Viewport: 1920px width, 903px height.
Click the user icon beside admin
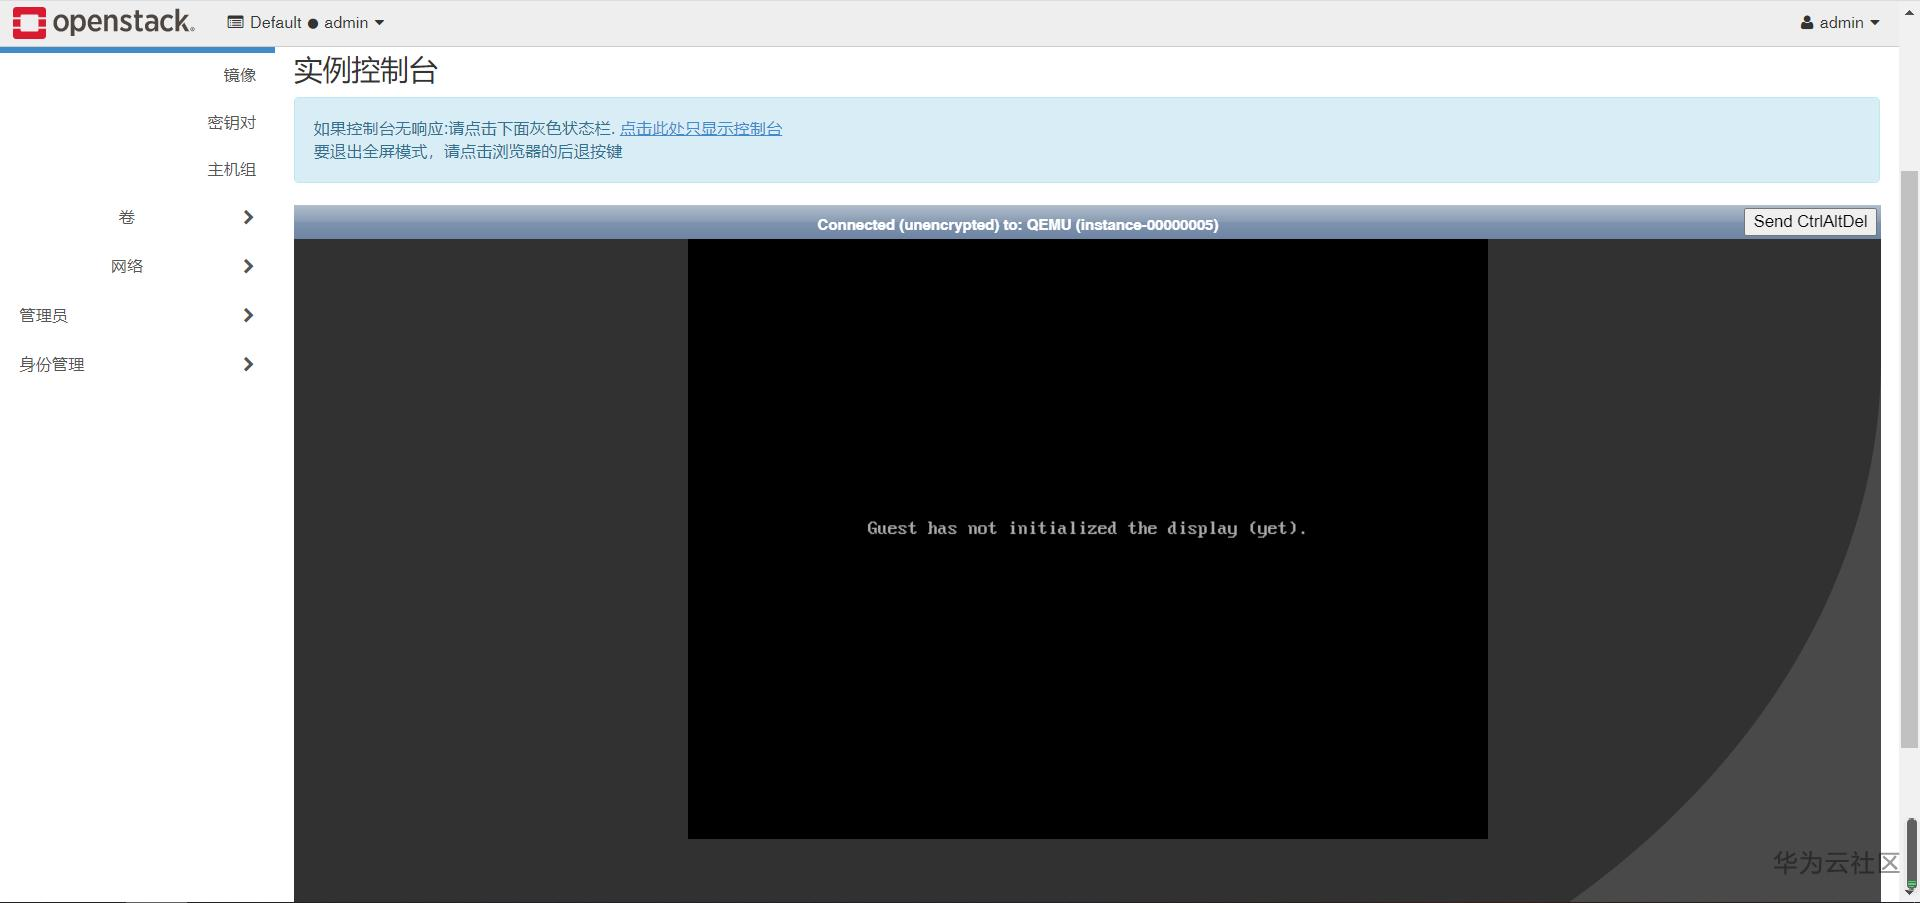point(1807,23)
